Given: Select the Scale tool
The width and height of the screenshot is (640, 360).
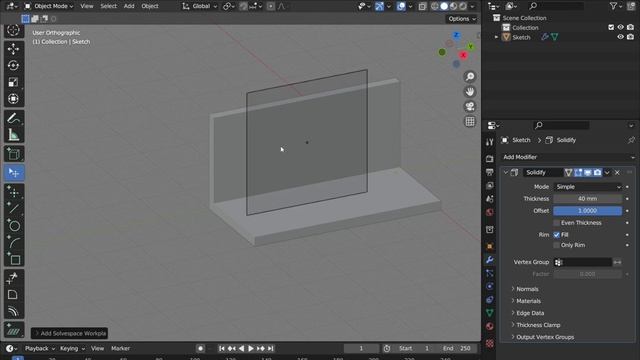Looking at the screenshot, I should (x=13, y=82).
